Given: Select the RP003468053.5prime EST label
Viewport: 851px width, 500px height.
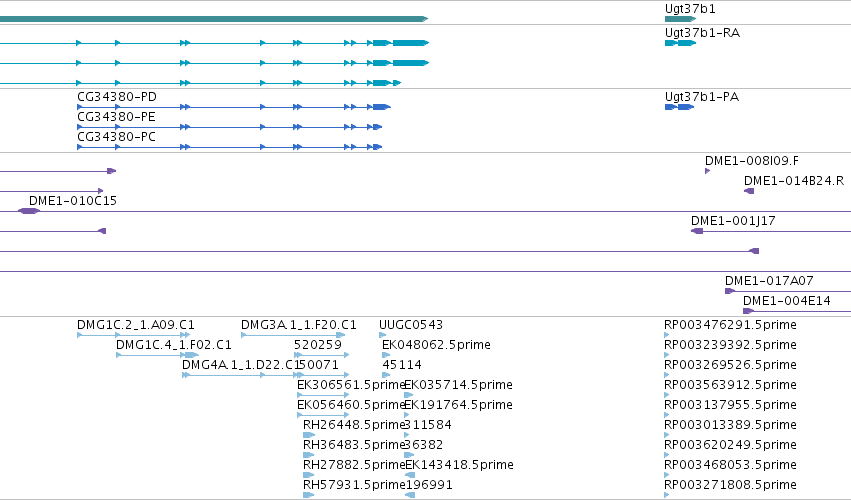Looking at the screenshot, I should [x=731, y=466].
